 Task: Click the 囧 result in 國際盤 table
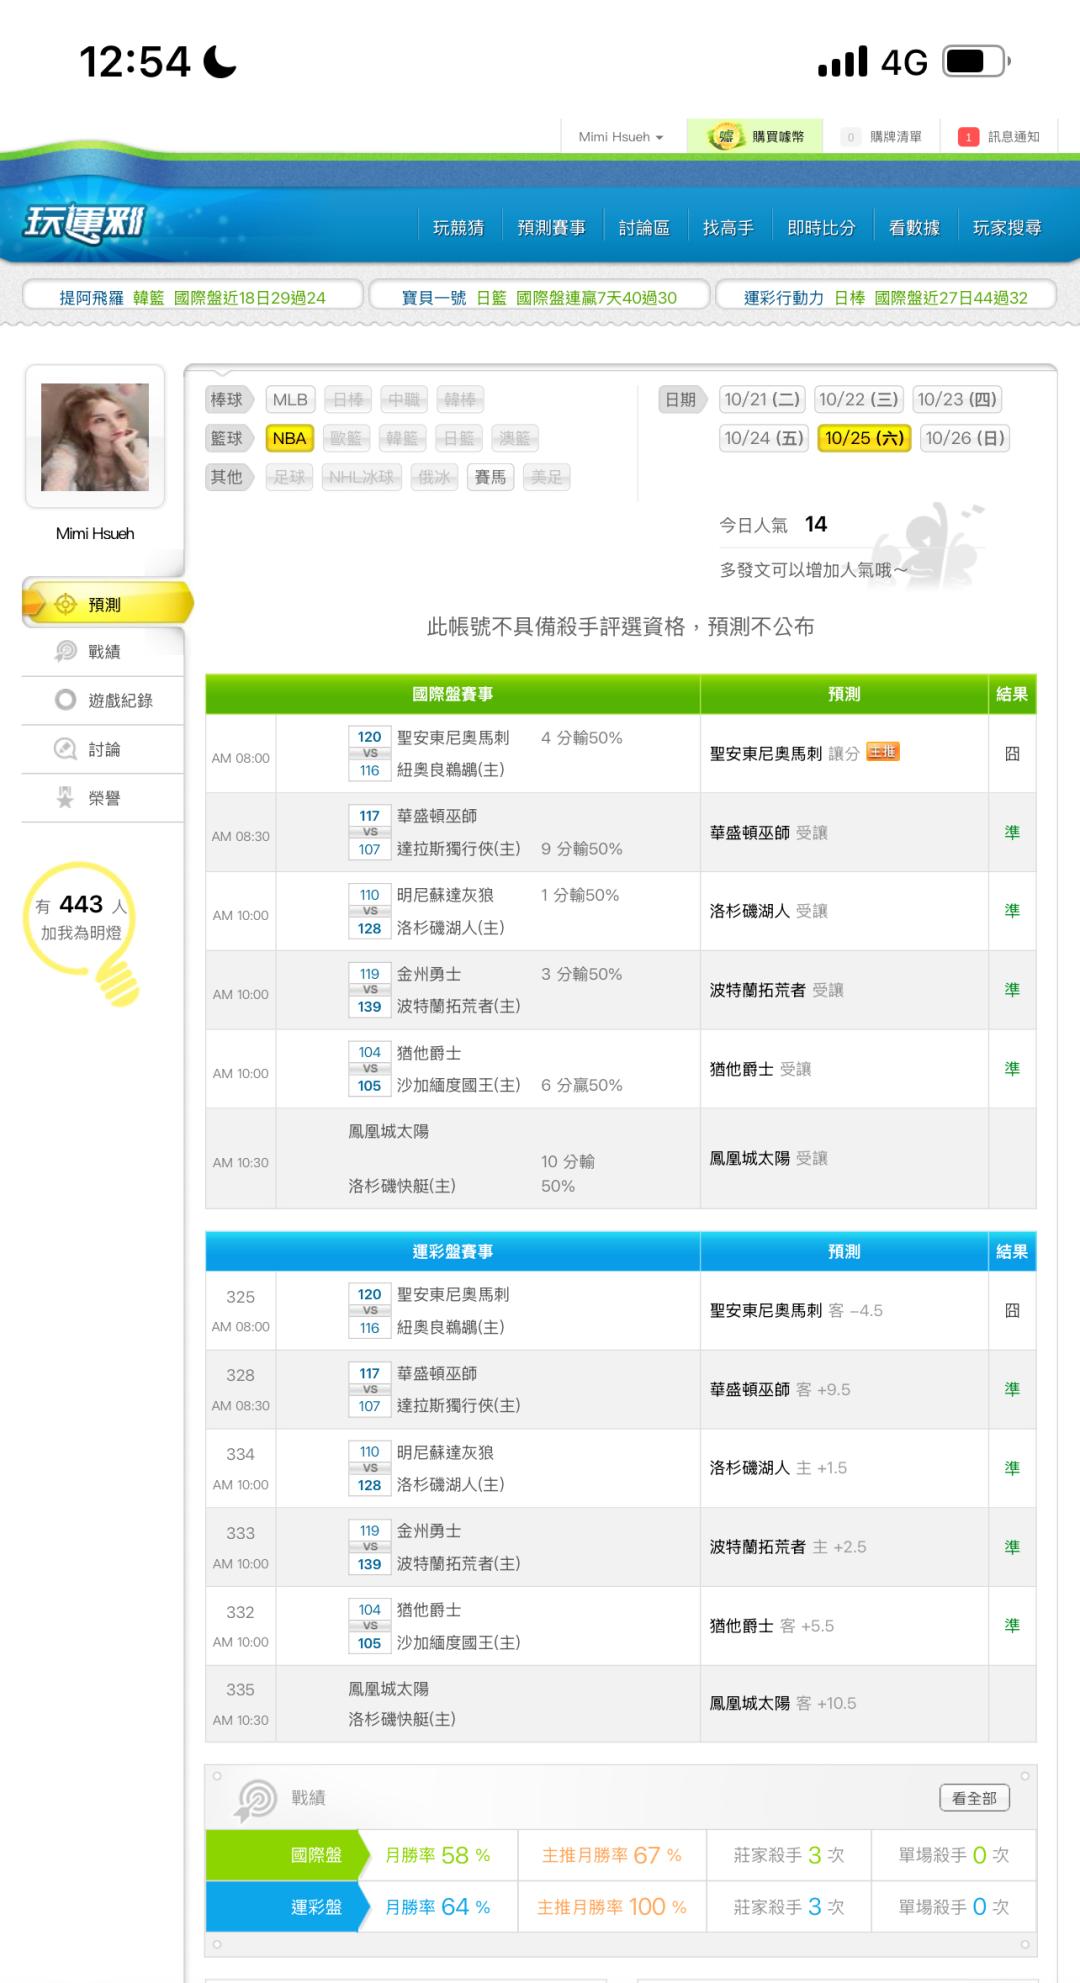1012,754
